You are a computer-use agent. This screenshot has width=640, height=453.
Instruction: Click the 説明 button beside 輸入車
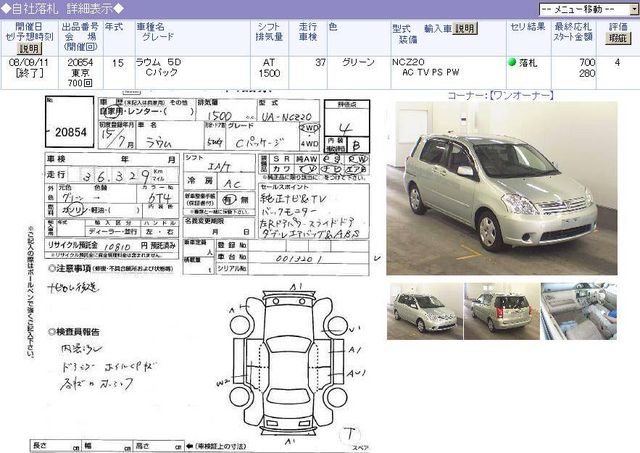465,29
